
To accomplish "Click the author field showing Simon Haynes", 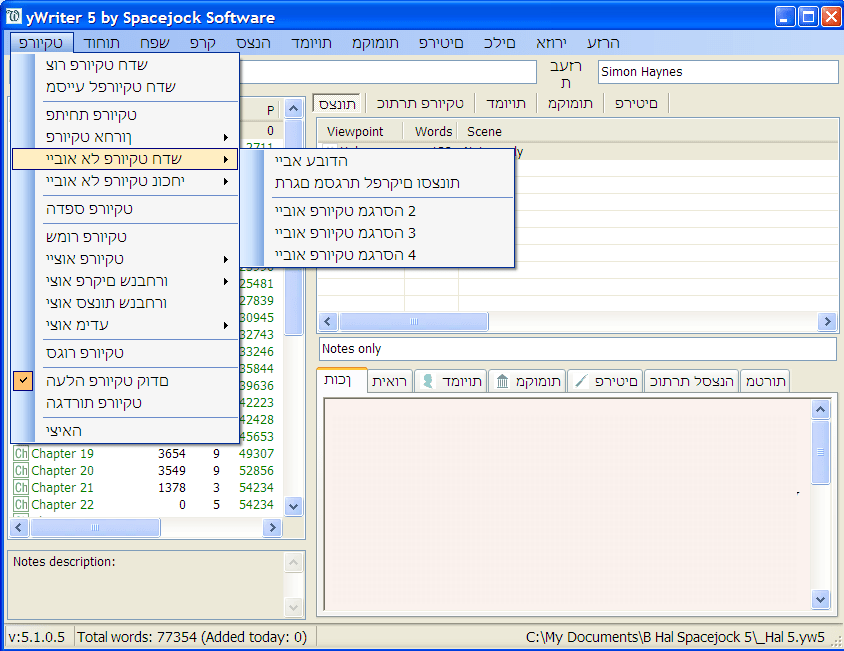I will [718, 72].
